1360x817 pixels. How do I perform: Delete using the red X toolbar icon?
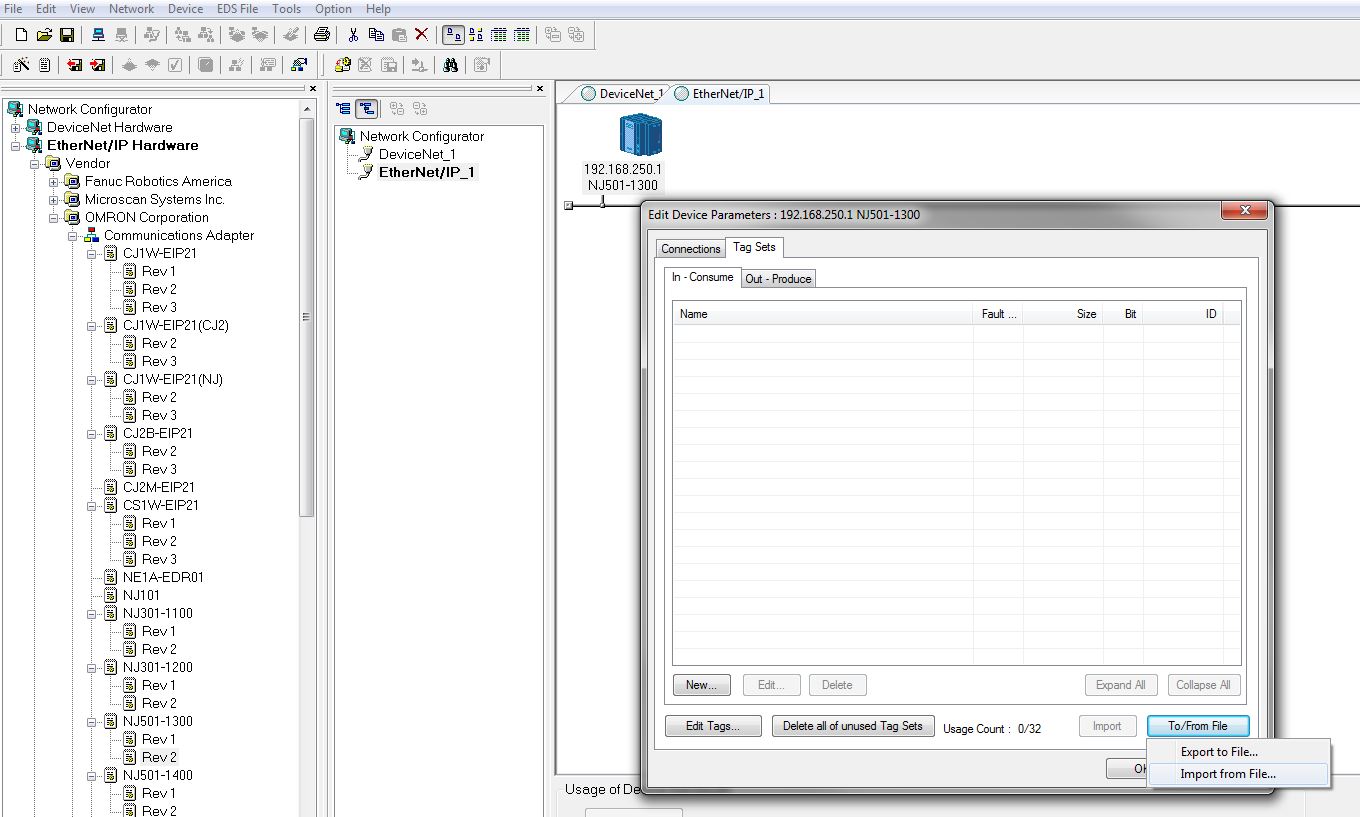[419, 34]
